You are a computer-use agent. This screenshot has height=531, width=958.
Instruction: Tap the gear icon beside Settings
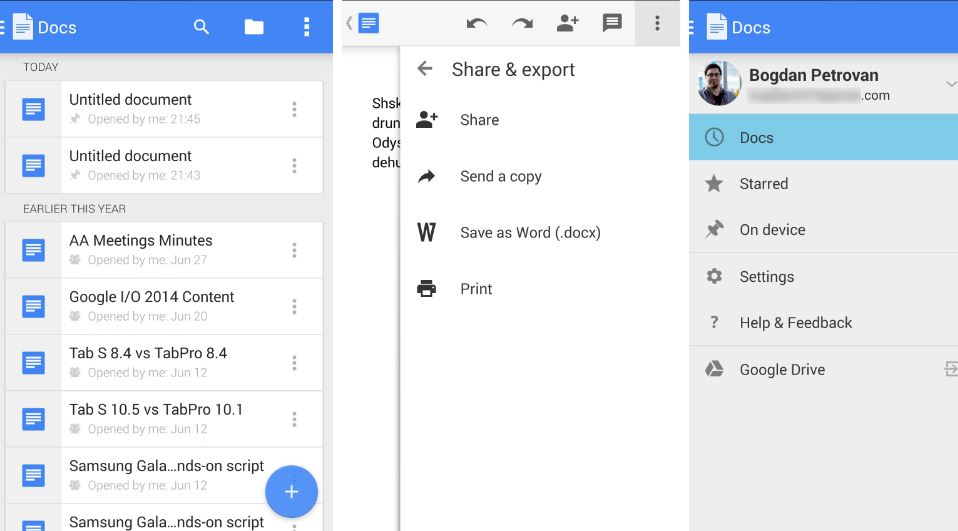tap(714, 276)
